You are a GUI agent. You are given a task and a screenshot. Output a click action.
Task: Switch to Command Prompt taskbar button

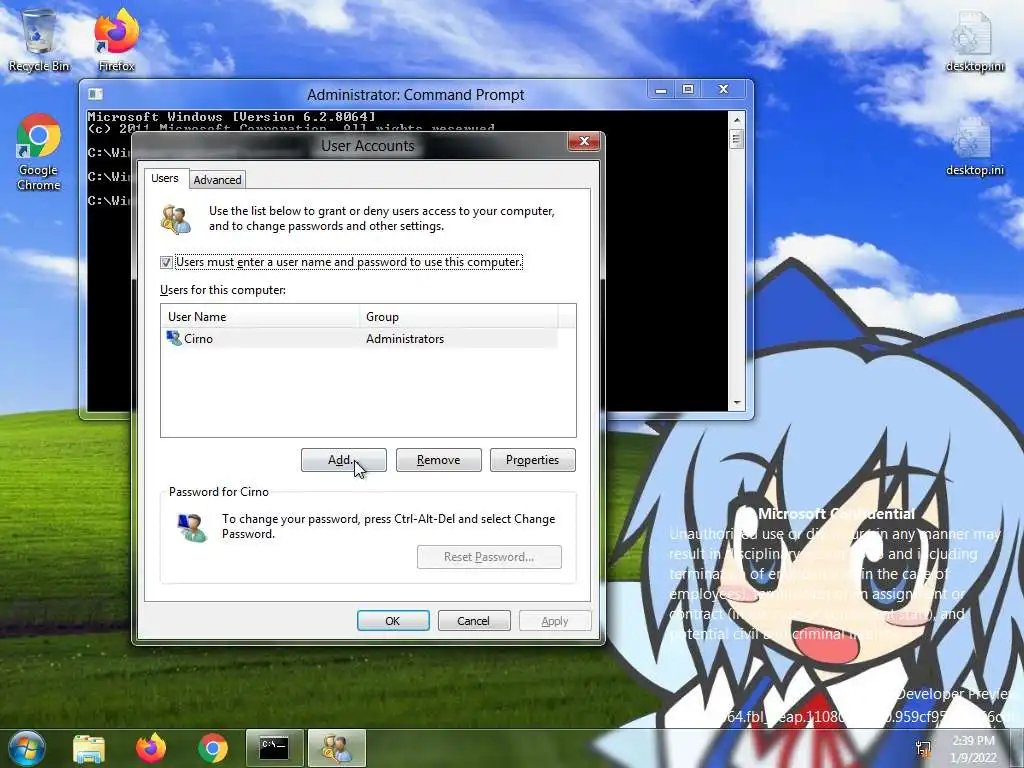coord(274,748)
